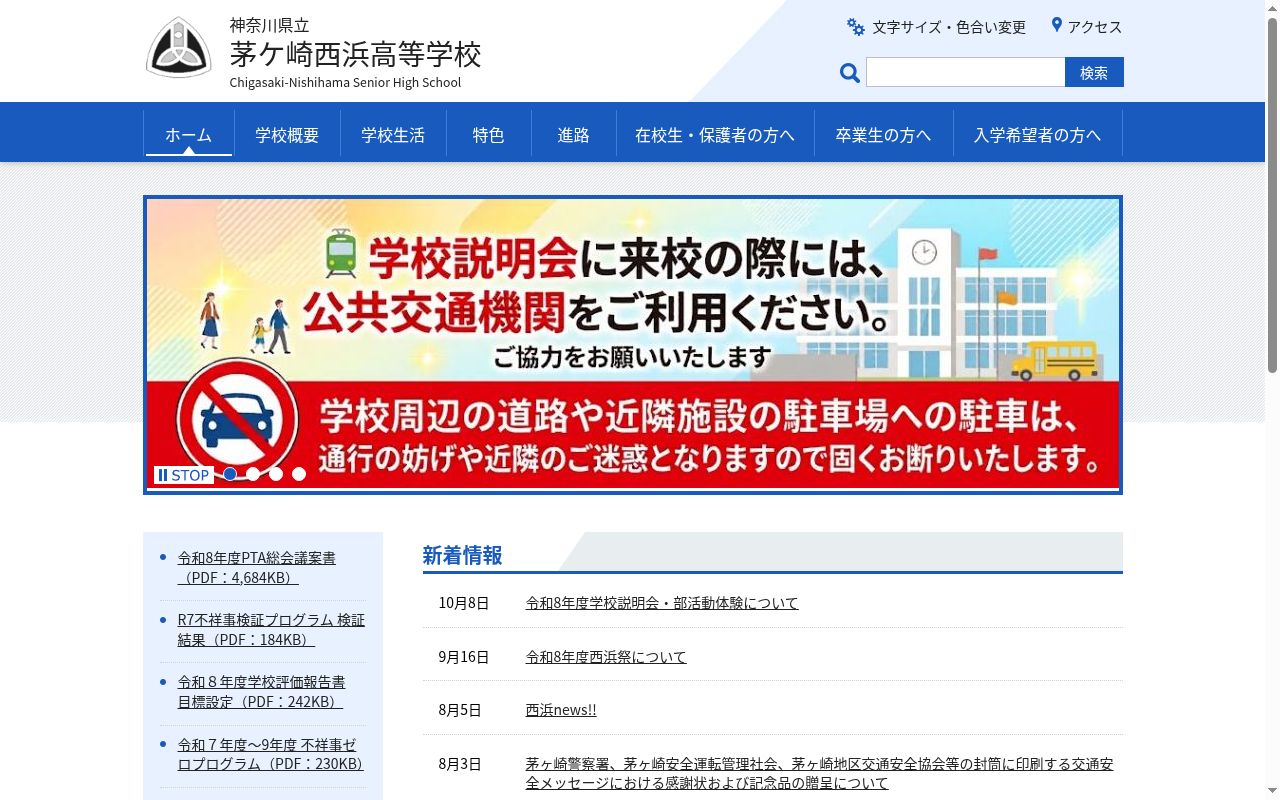Click the map pin access icon
1280x800 pixels.
tap(1056, 25)
